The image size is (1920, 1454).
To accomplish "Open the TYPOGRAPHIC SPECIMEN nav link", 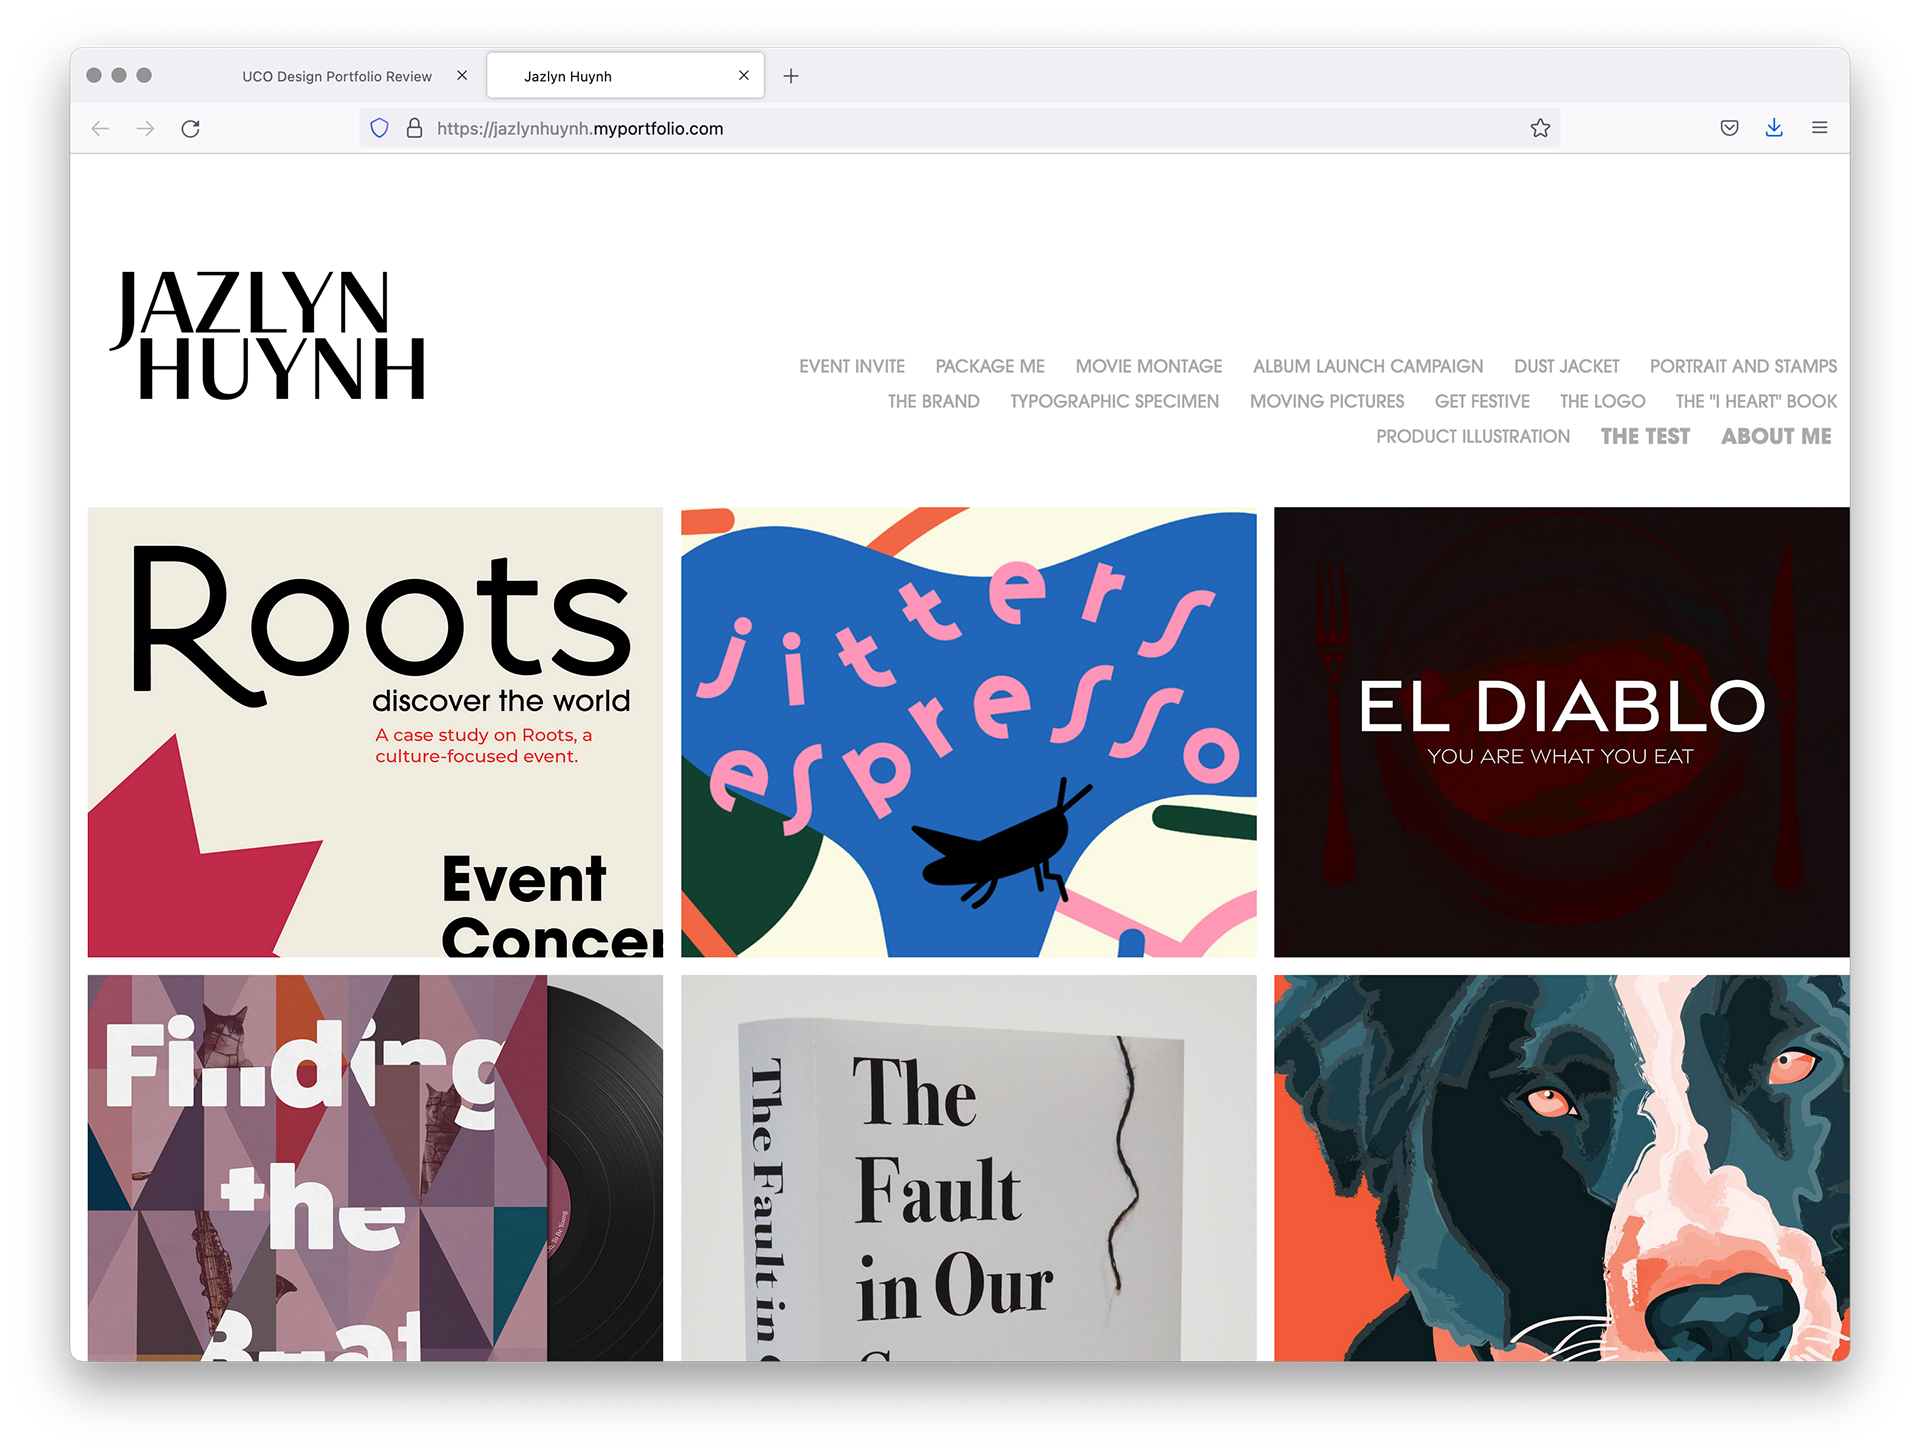I will click(1114, 401).
